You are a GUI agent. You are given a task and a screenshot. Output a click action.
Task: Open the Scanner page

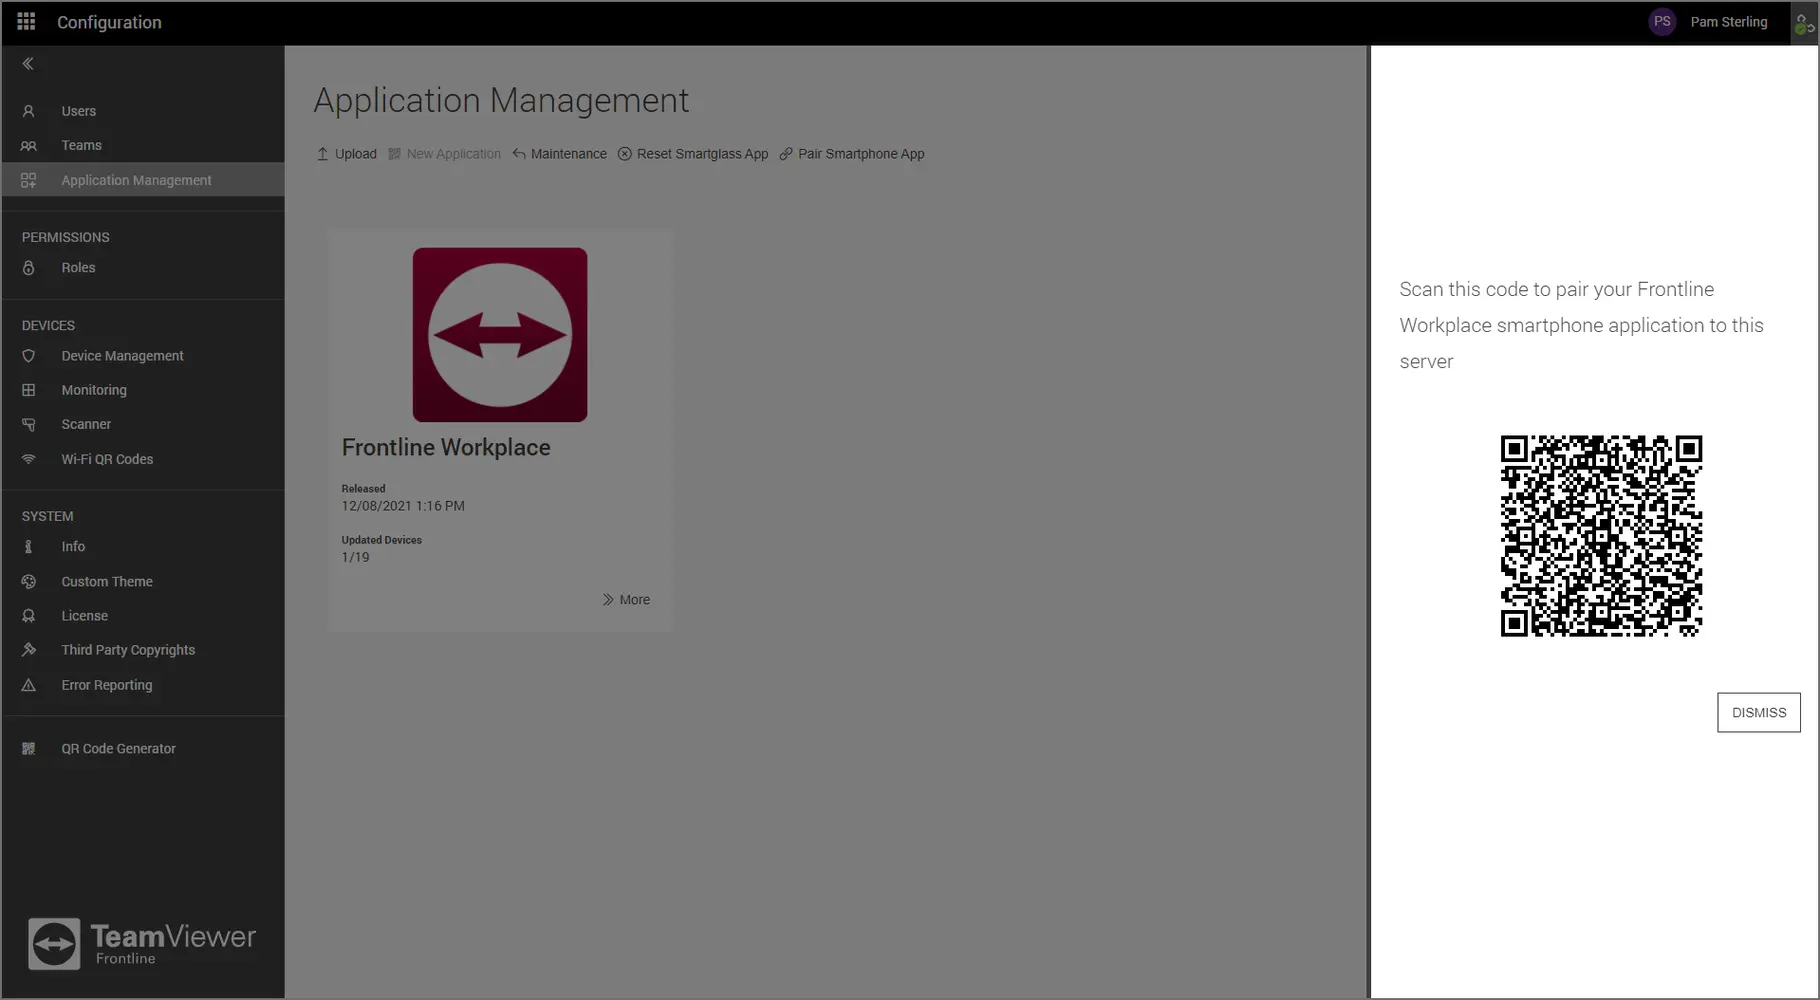pos(143,425)
